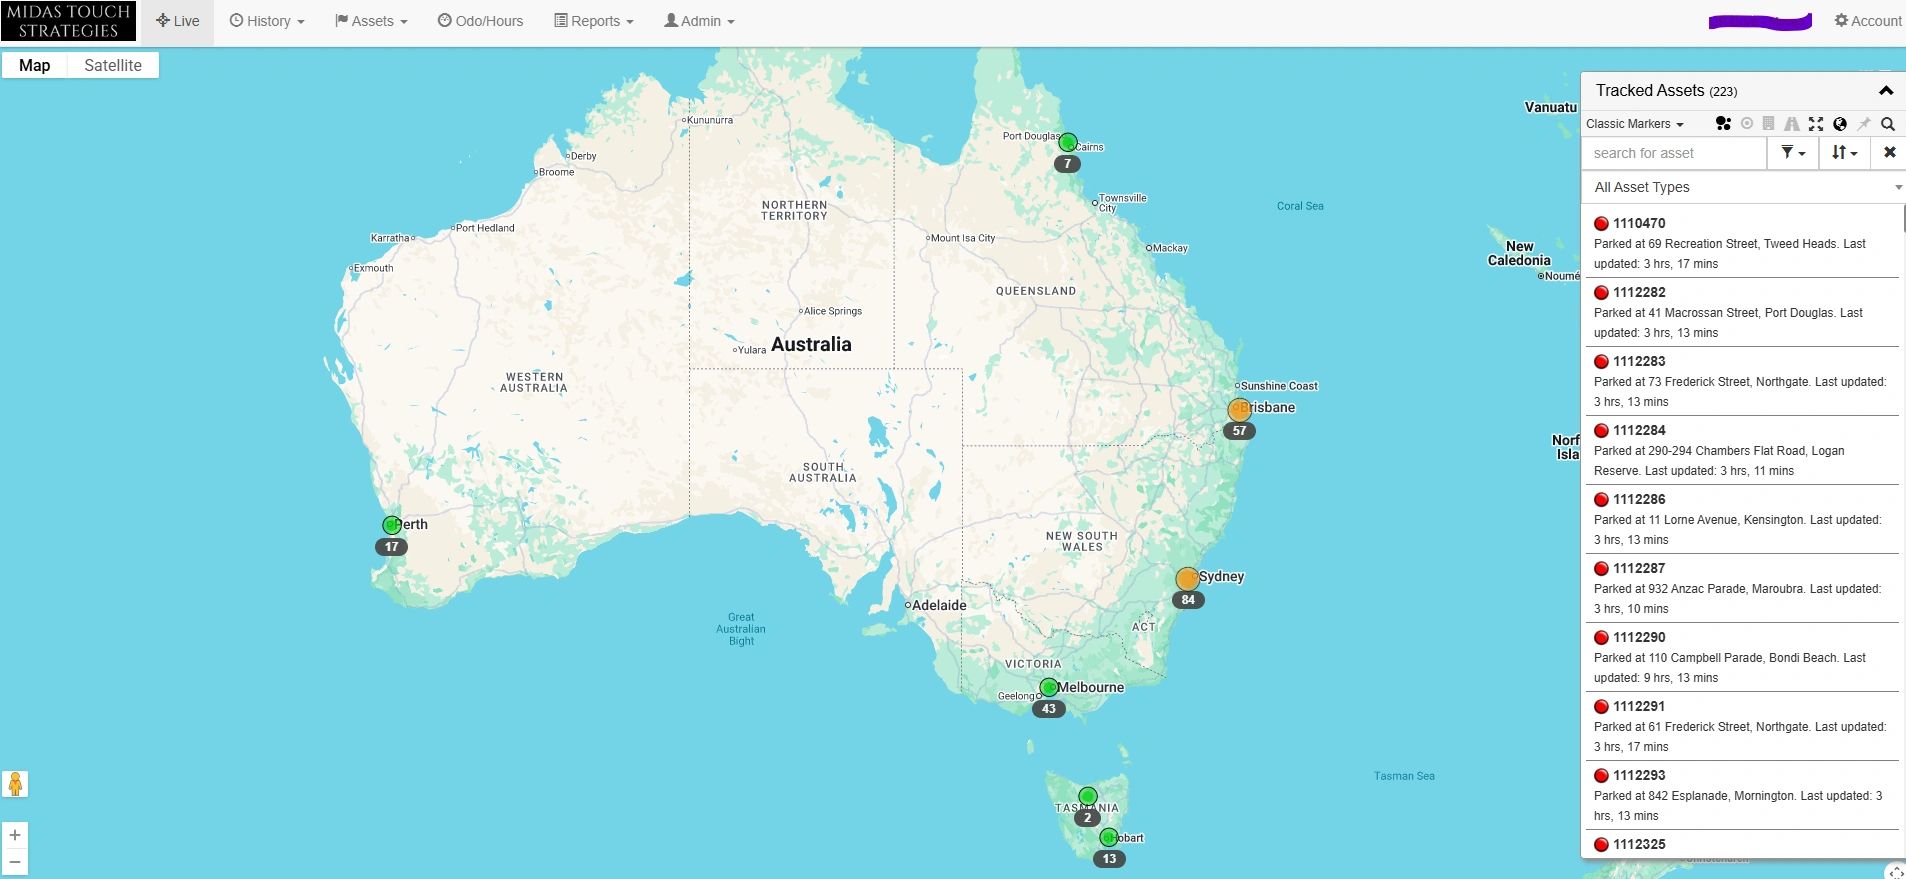1906x879 pixels.
Task: Click the Sydney cluster marker showing 84
Action: click(x=1187, y=580)
